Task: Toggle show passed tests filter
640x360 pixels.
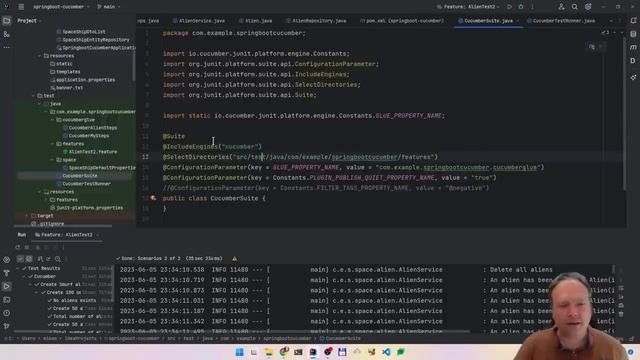Action: [20, 259]
